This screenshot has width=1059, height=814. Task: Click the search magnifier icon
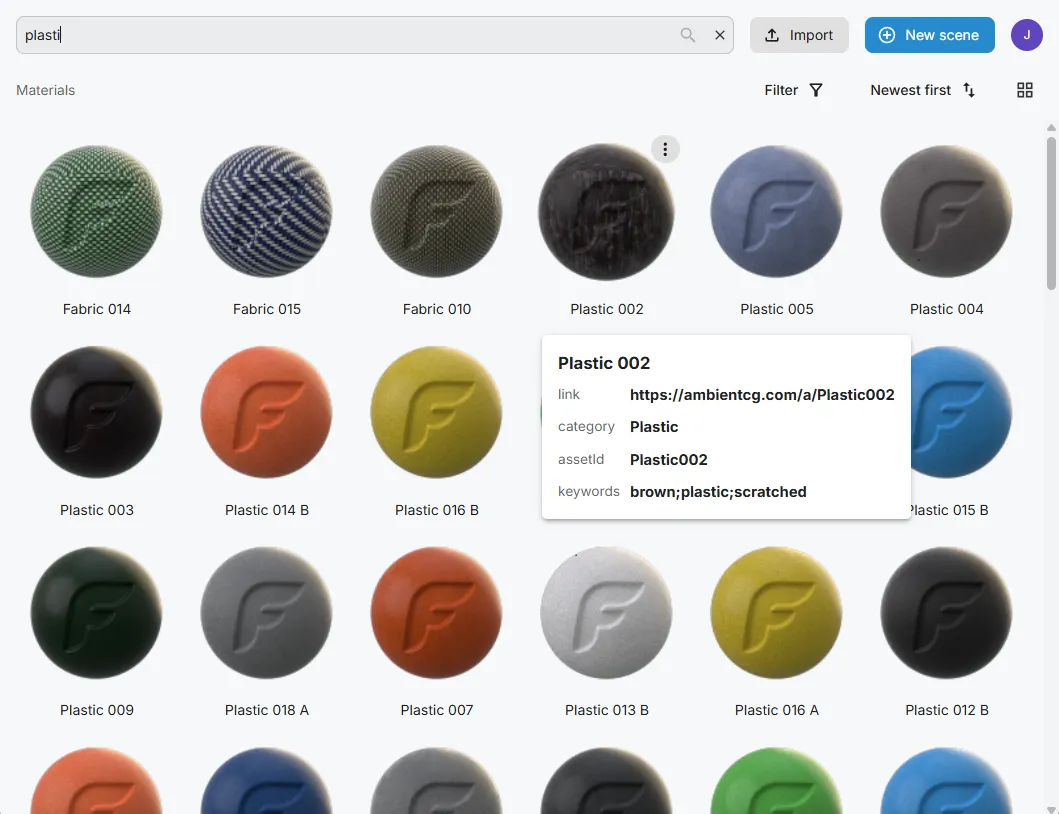(x=688, y=35)
